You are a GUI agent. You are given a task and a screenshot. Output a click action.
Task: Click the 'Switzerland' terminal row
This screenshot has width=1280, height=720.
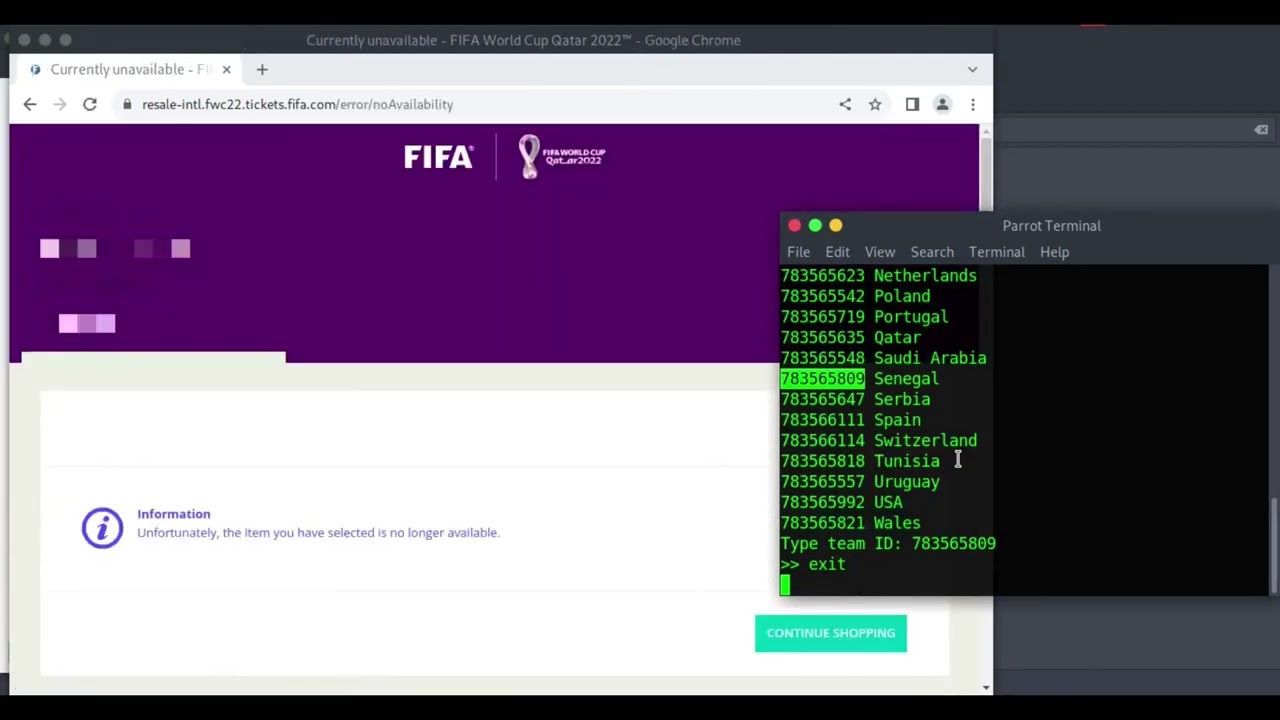coord(878,440)
